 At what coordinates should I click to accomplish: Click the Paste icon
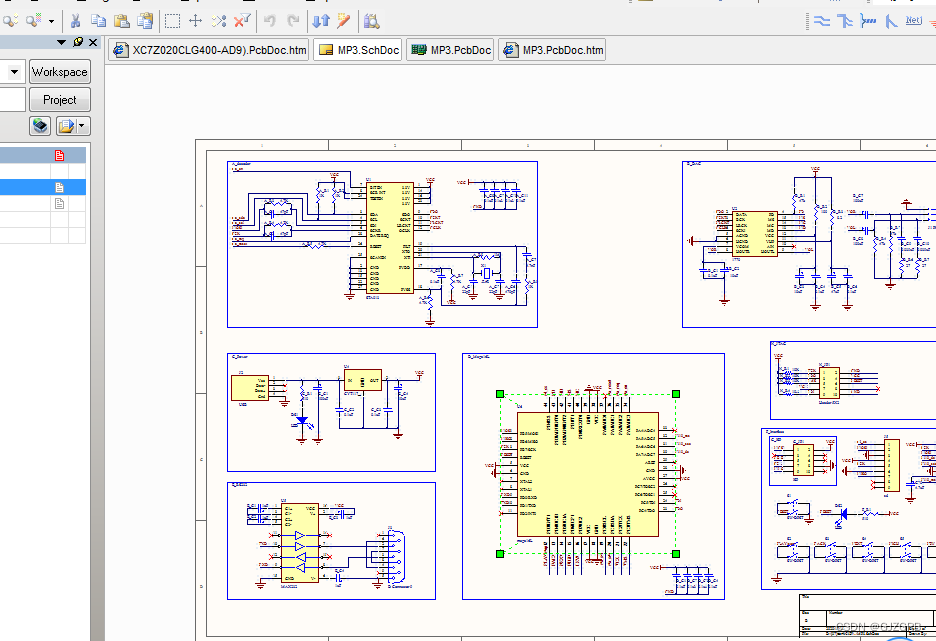(122, 19)
